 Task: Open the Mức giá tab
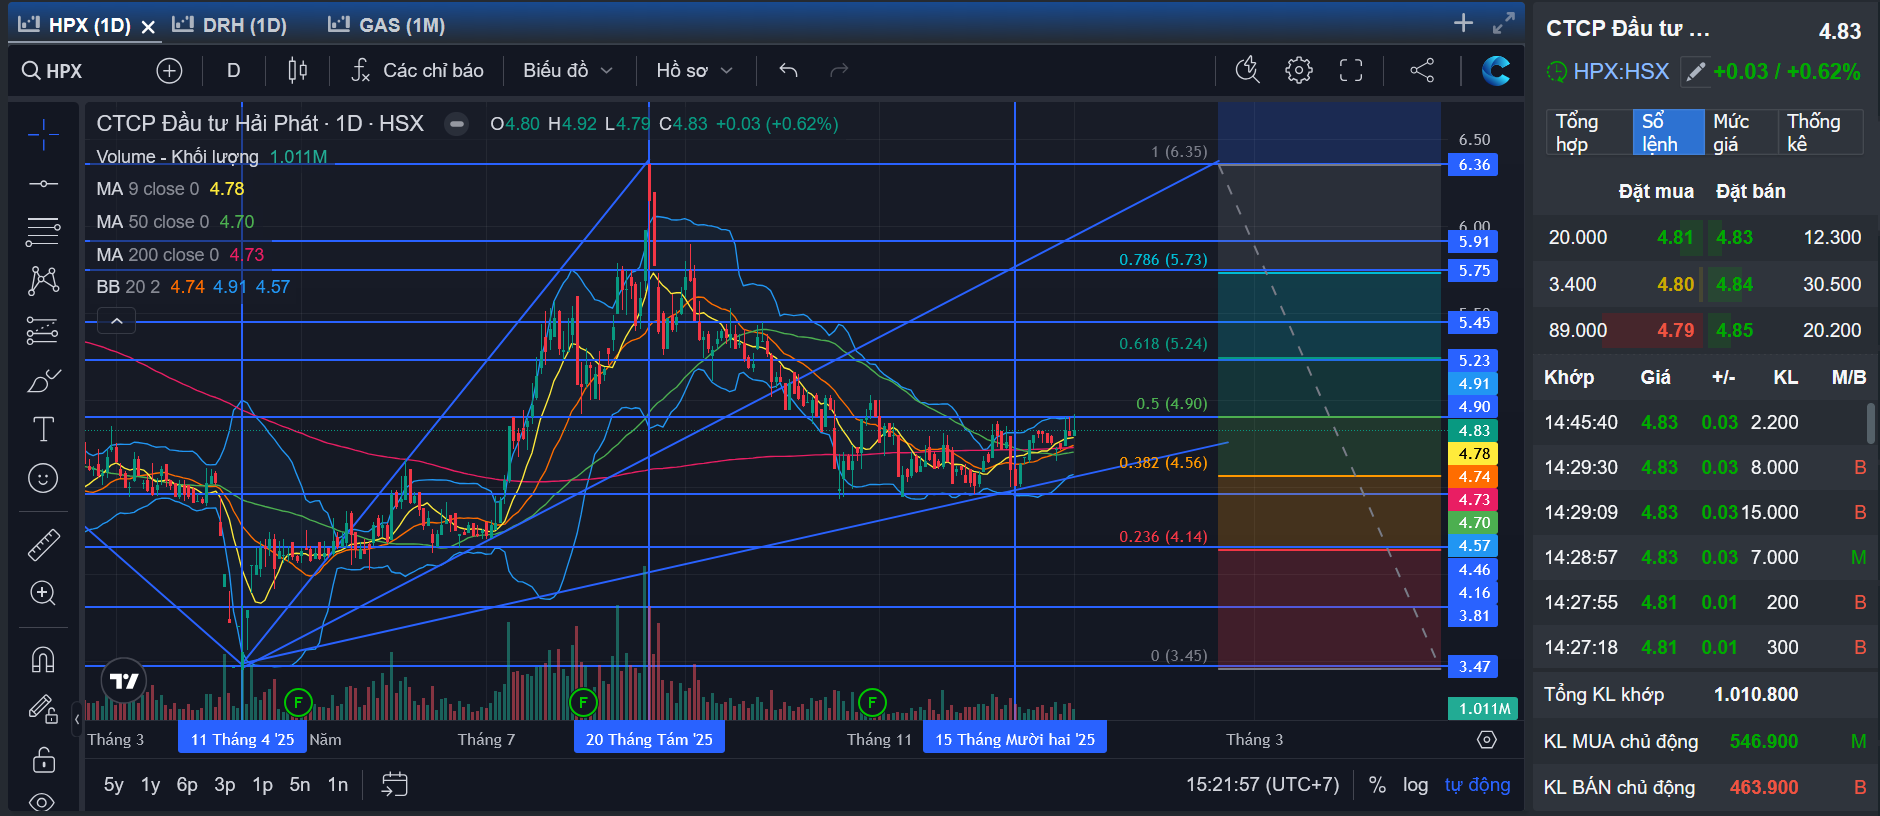coord(1741,132)
